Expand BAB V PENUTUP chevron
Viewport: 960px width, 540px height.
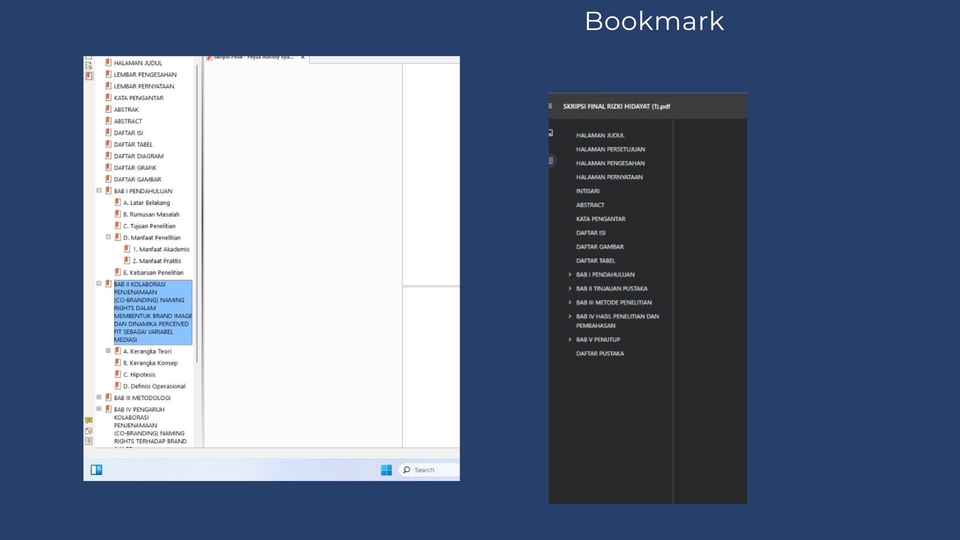[570, 339]
